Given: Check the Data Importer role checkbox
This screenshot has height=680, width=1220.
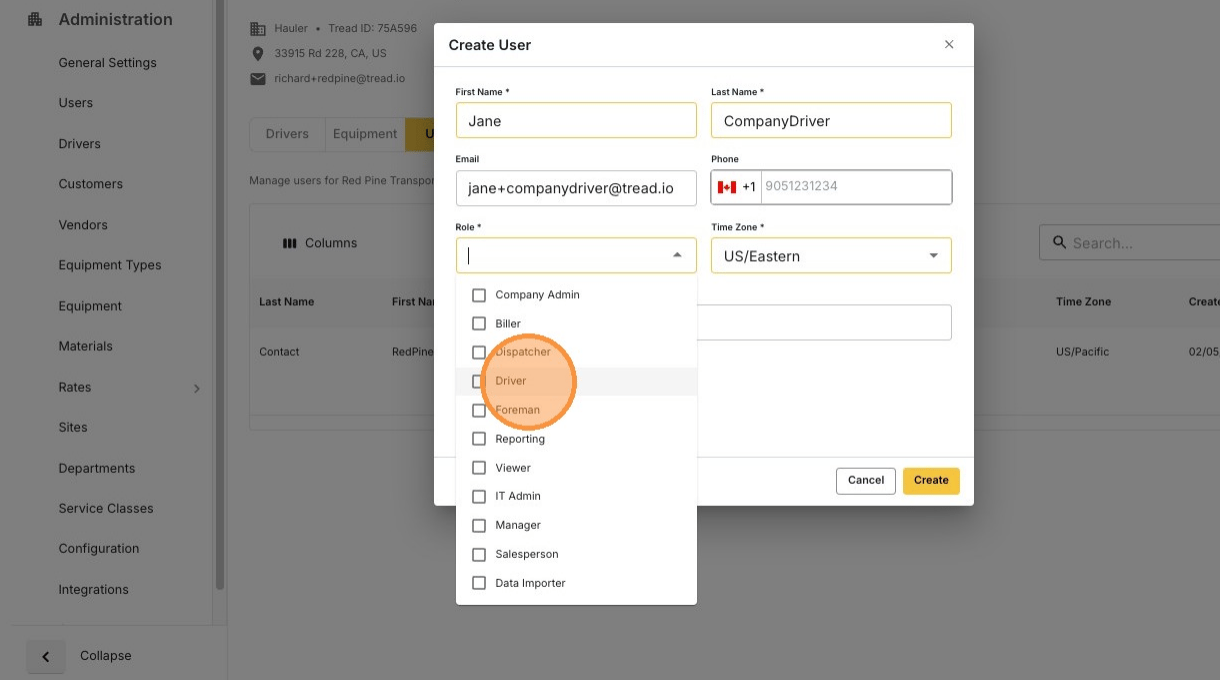Looking at the screenshot, I should click(479, 583).
